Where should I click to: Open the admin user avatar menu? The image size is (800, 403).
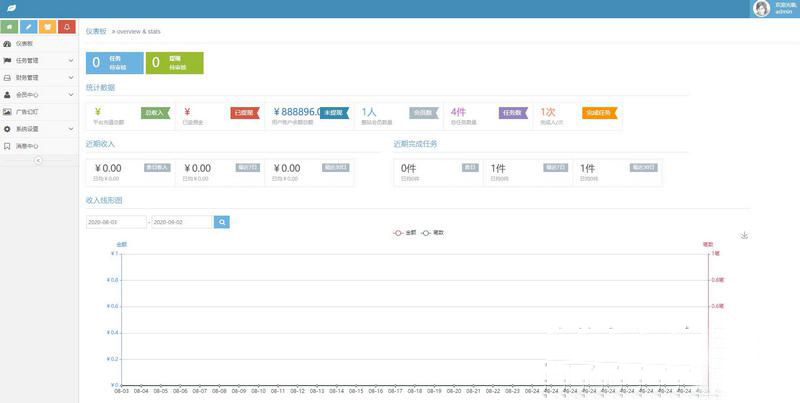coord(761,8)
